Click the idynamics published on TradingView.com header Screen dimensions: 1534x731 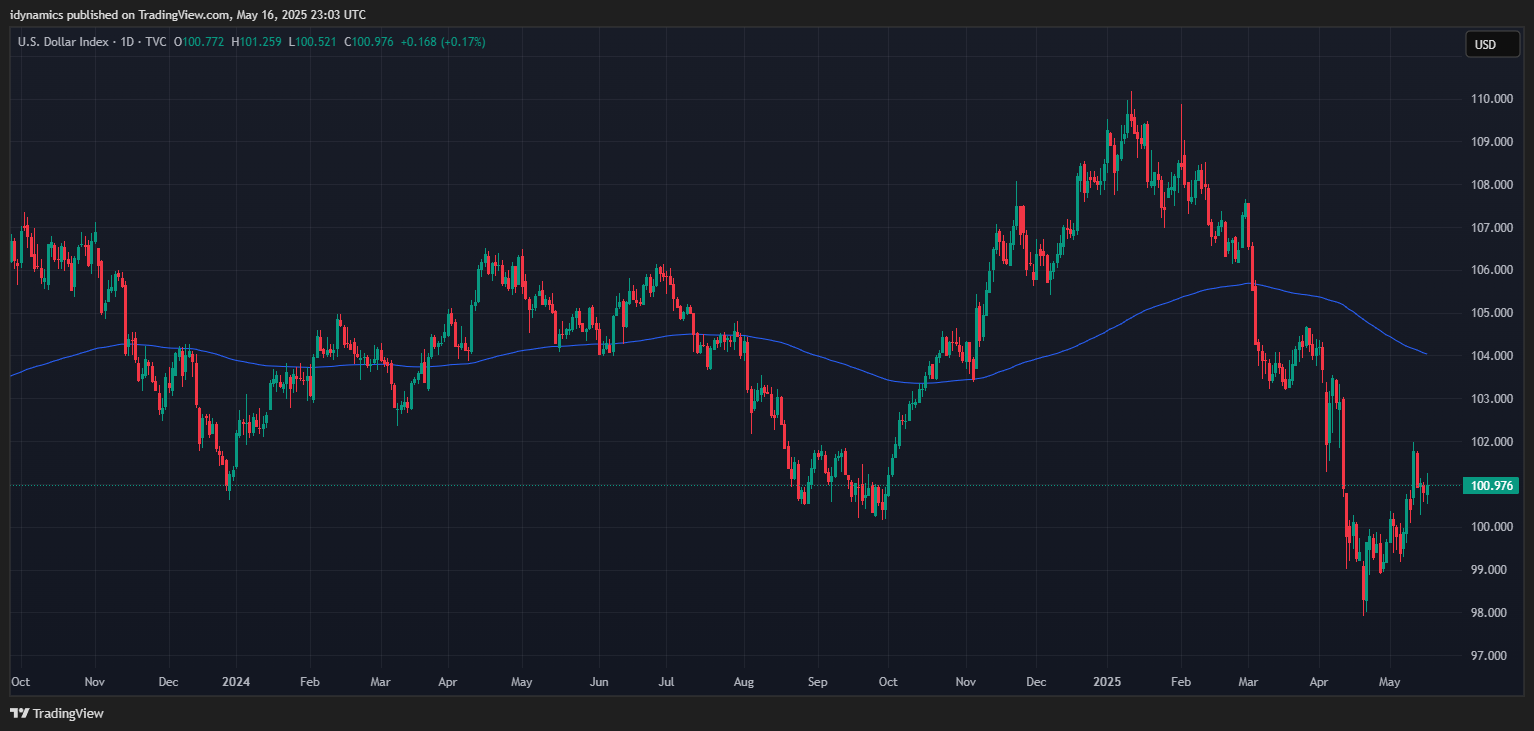click(188, 14)
